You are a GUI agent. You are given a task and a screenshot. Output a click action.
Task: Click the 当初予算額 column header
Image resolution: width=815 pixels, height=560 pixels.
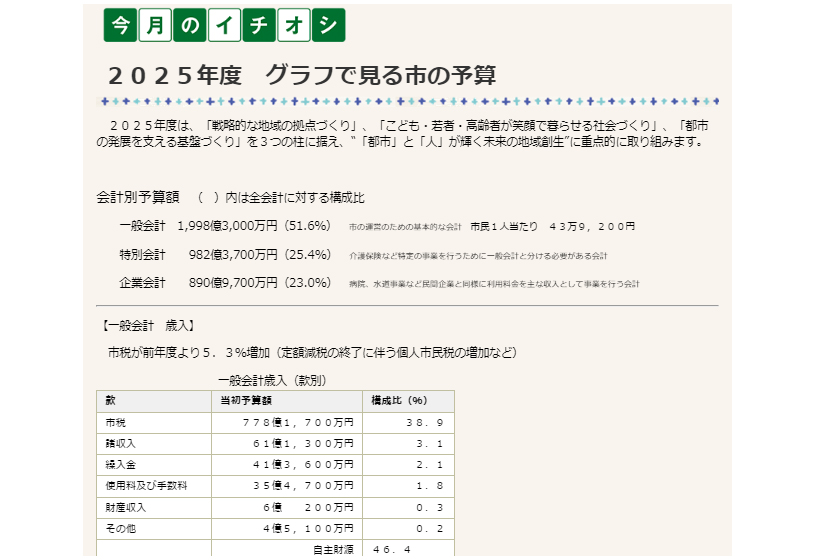pos(287,401)
